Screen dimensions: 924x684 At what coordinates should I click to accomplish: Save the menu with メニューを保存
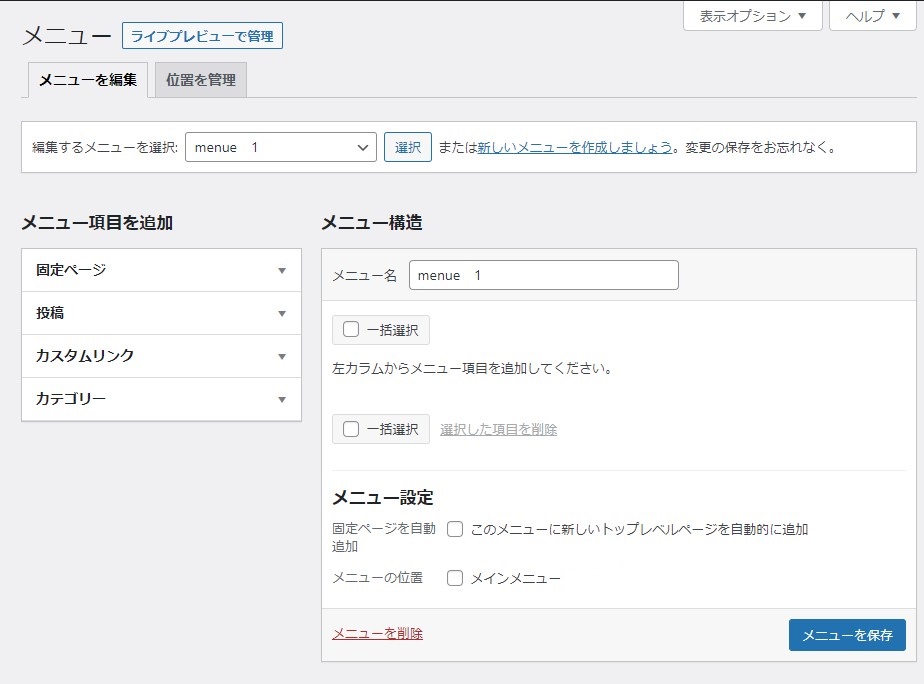click(x=846, y=635)
